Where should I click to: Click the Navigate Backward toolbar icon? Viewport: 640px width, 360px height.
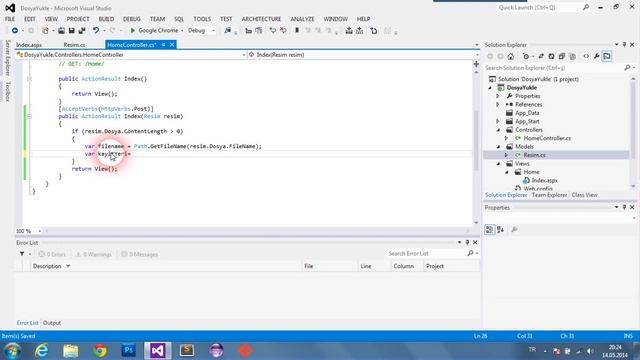click(x=15, y=31)
